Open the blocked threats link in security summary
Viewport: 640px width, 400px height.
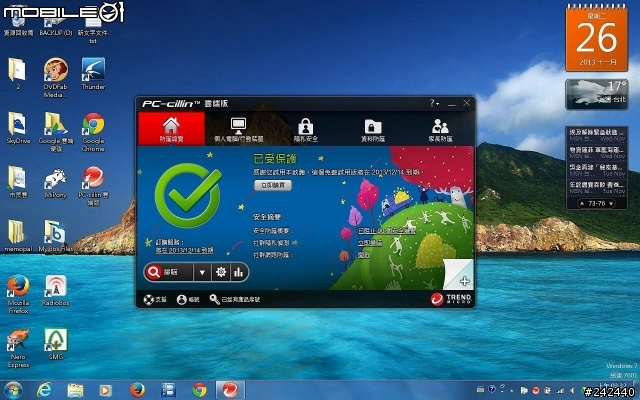[x=387, y=231]
